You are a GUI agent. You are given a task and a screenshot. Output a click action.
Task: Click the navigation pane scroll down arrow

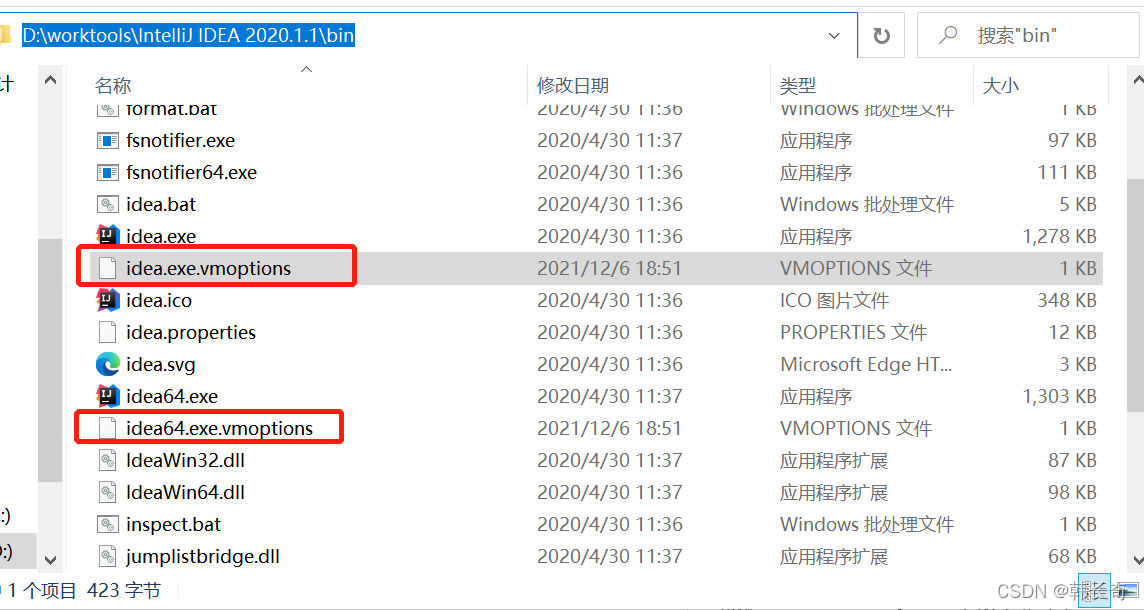pos(50,560)
